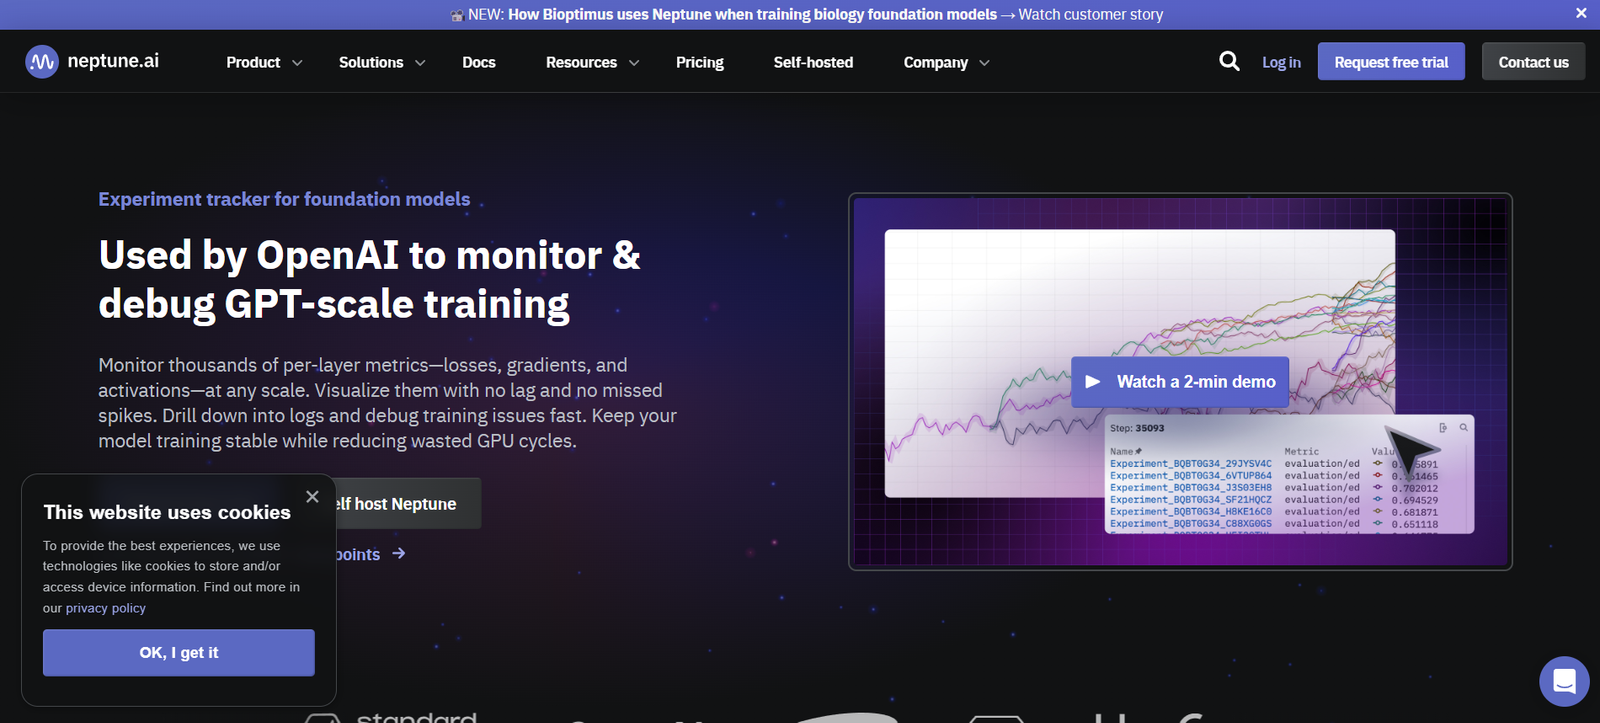Click the play icon on demo video
Image resolution: width=1600 pixels, height=723 pixels.
click(1093, 382)
